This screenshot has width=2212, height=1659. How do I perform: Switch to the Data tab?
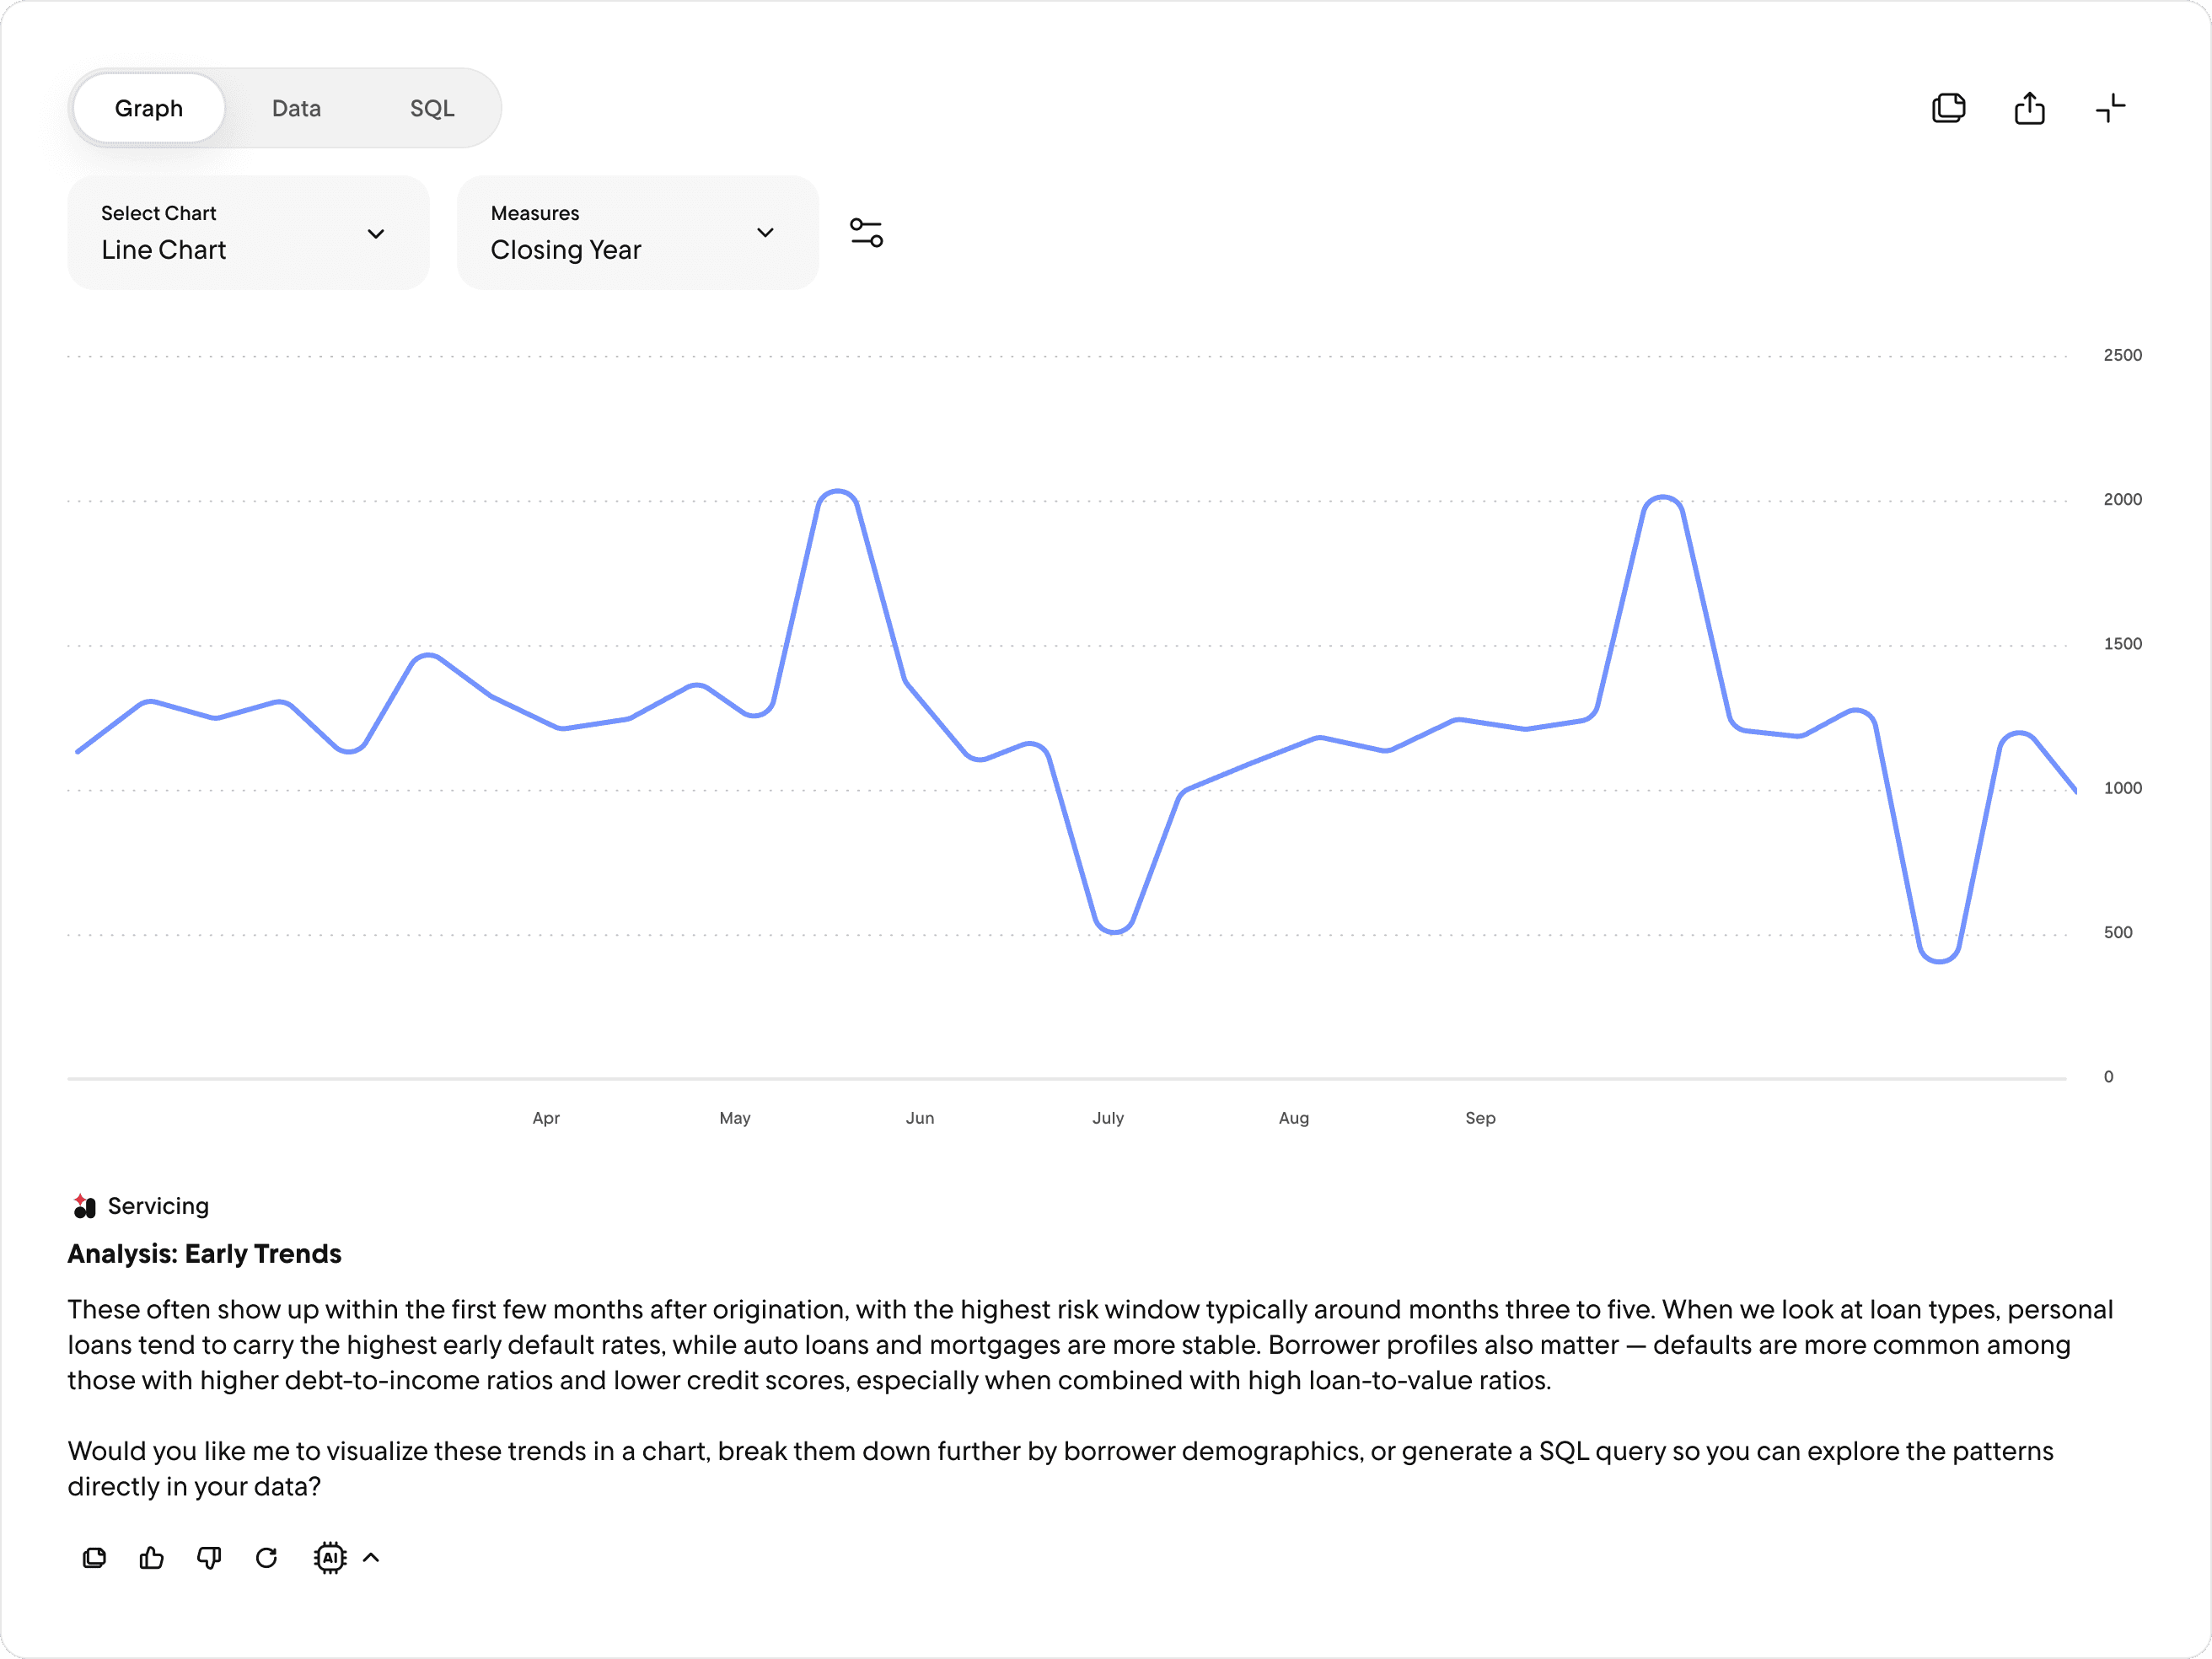[x=296, y=108]
